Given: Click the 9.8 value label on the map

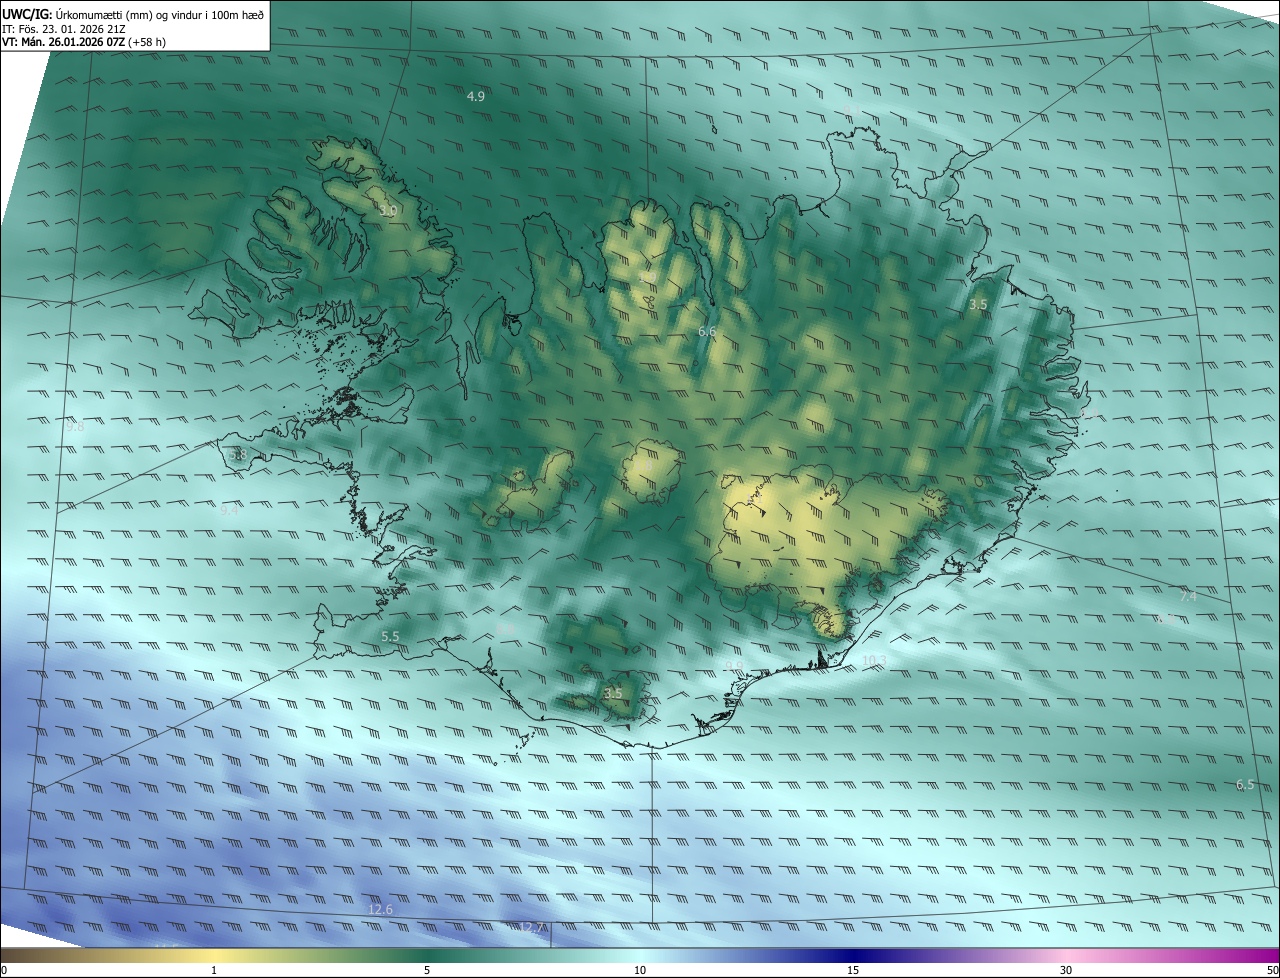Looking at the screenshot, I should (x=75, y=427).
